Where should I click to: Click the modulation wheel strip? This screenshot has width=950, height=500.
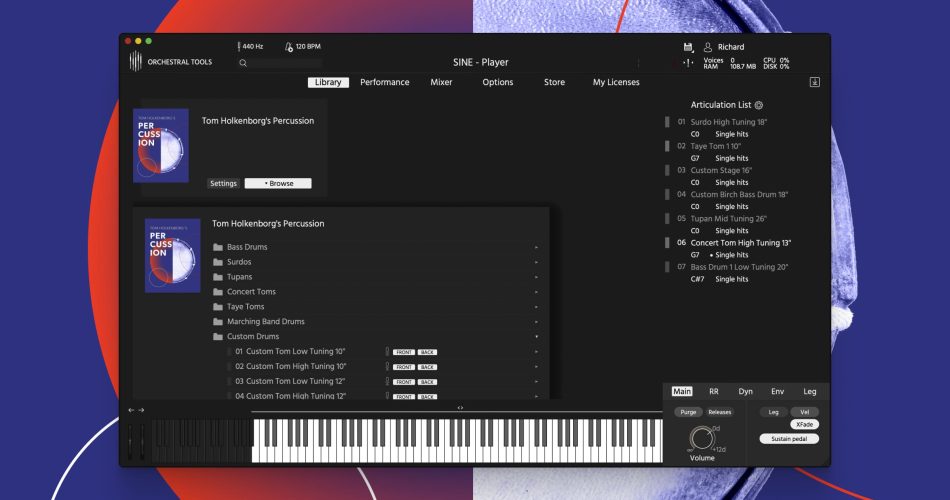tap(142, 442)
